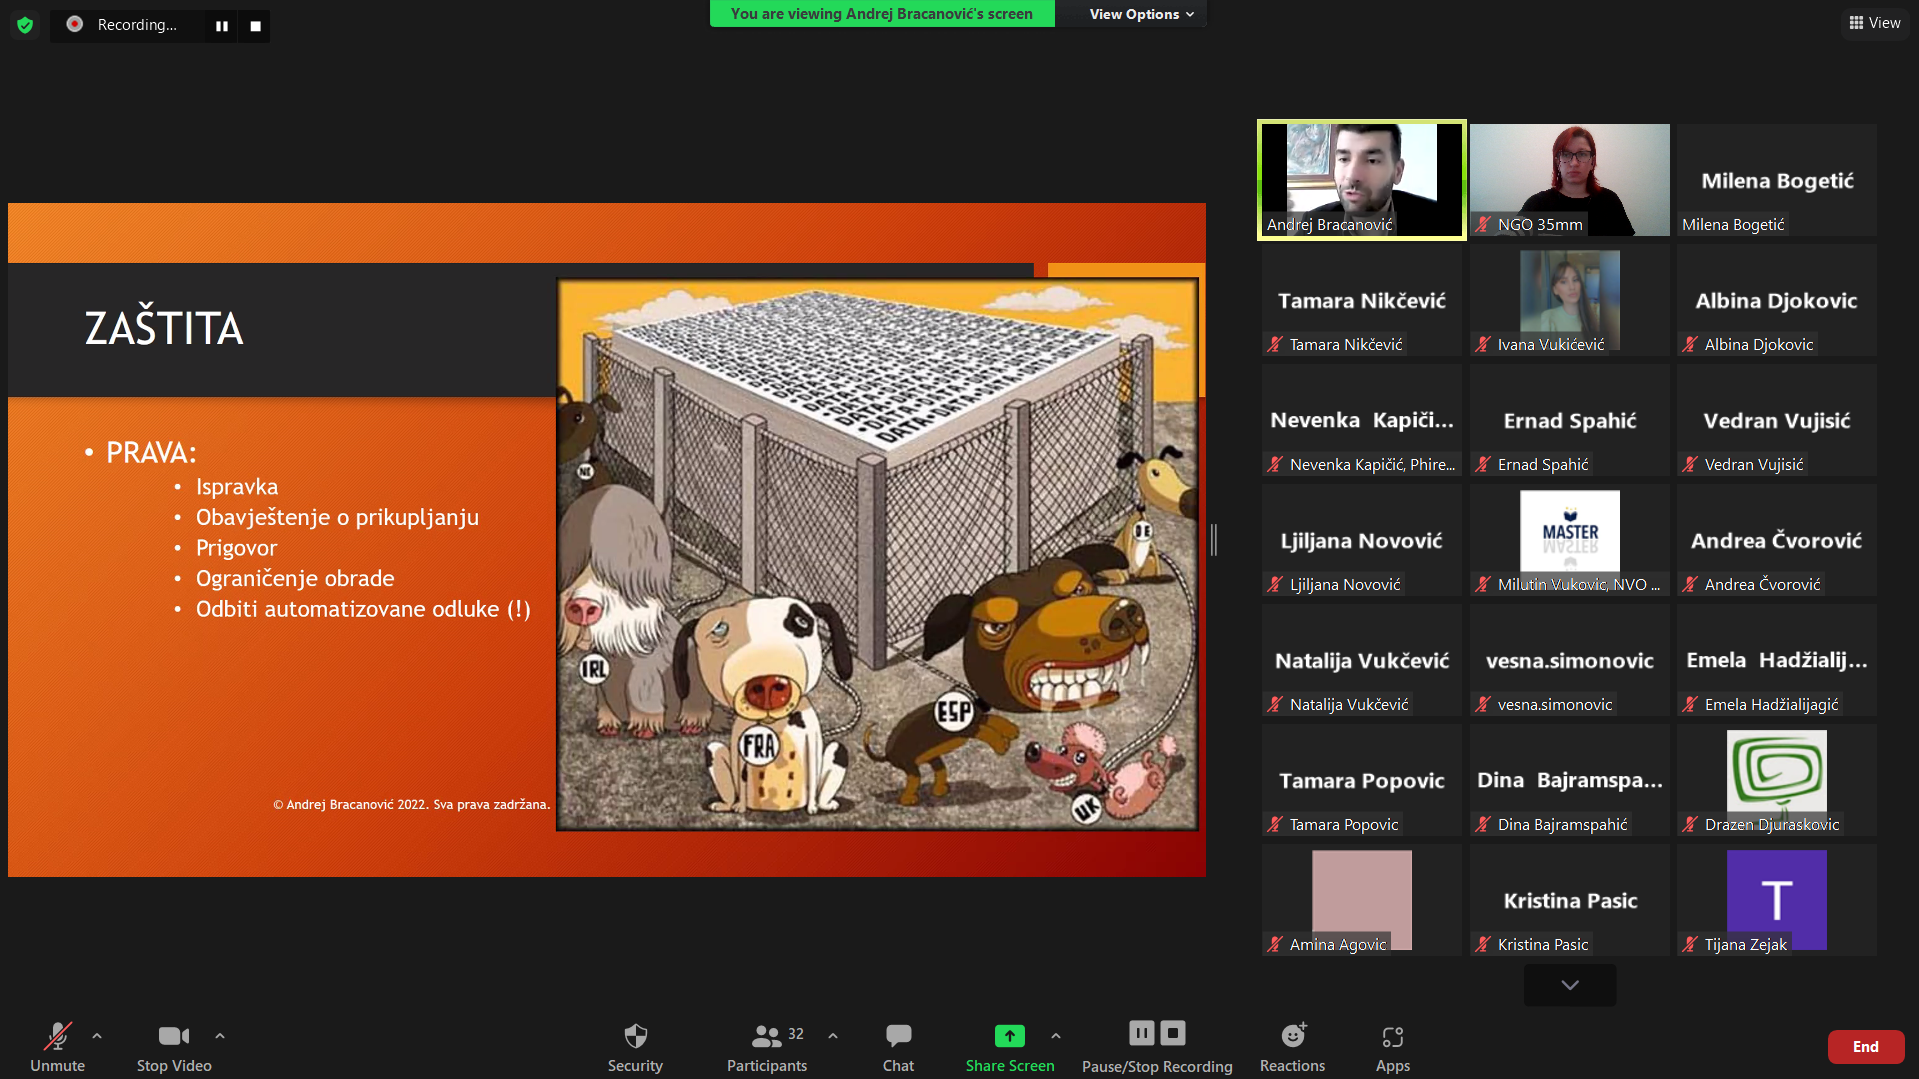1919x1079 pixels.
Task: Click muted mic icon beside Amina Agovic
Action: [1275, 945]
